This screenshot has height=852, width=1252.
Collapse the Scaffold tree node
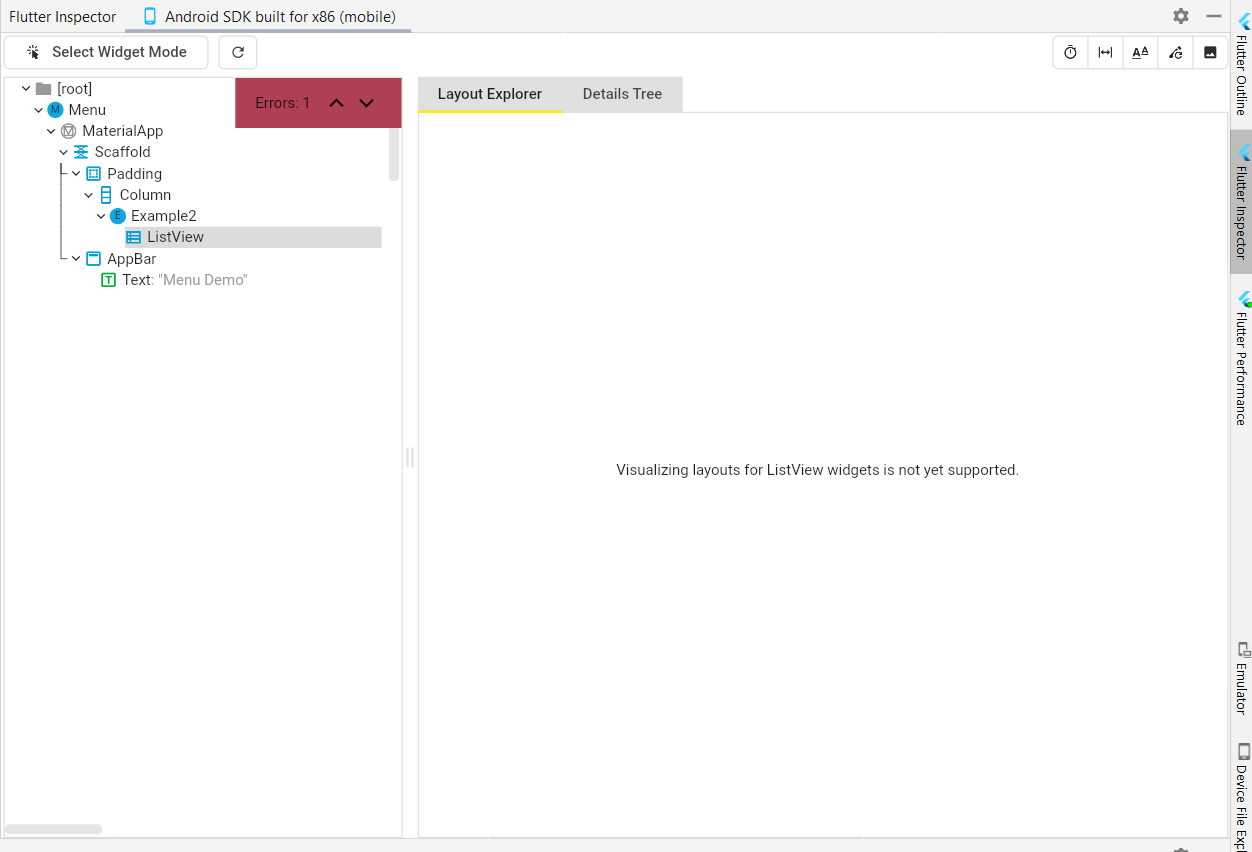[63, 152]
